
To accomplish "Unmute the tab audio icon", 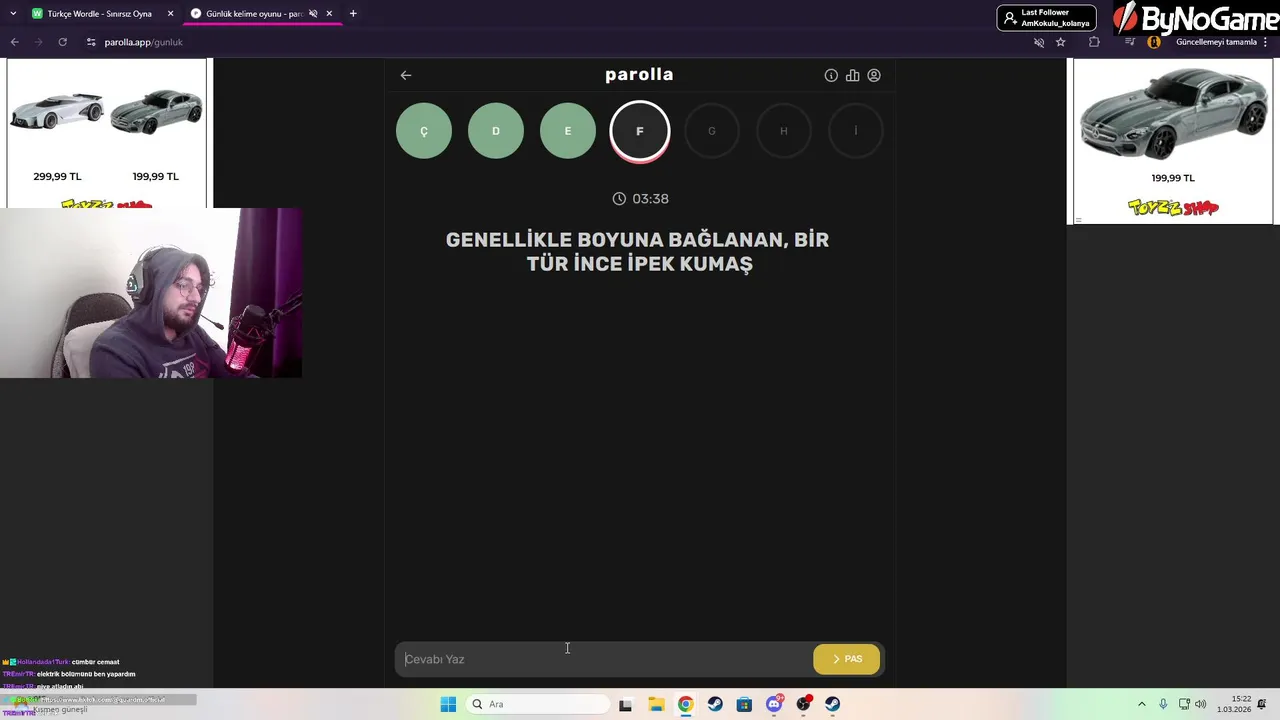I will (x=313, y=14).
